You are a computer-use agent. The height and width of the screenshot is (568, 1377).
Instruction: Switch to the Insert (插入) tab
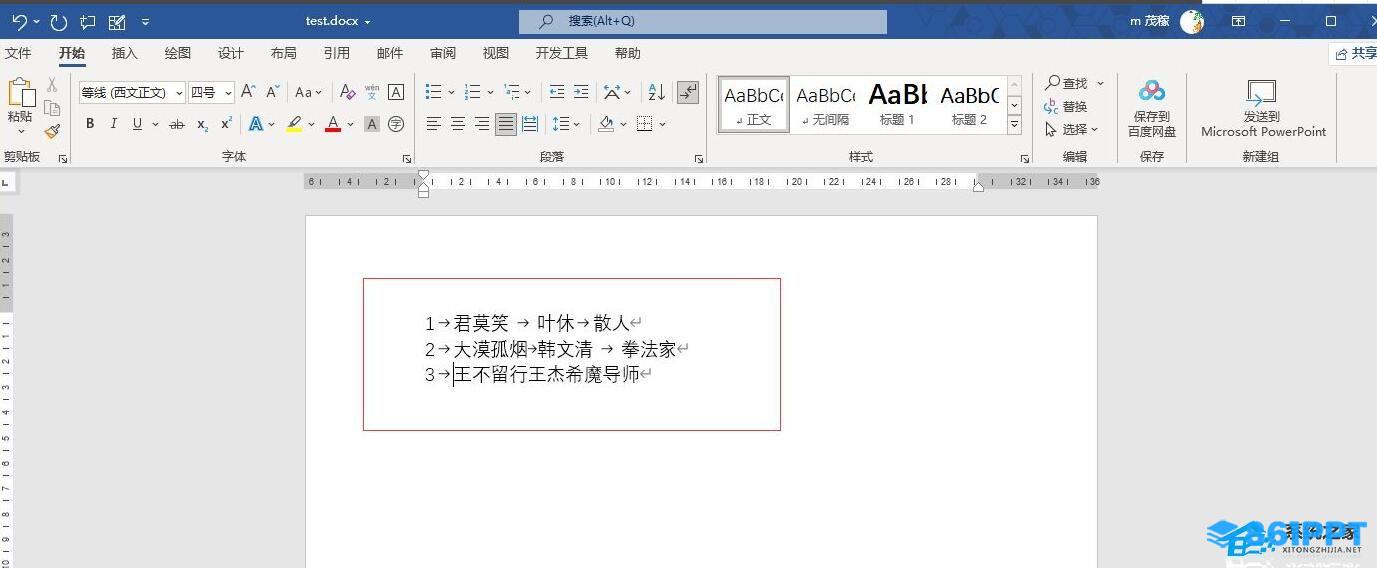(x=125, y=53)
